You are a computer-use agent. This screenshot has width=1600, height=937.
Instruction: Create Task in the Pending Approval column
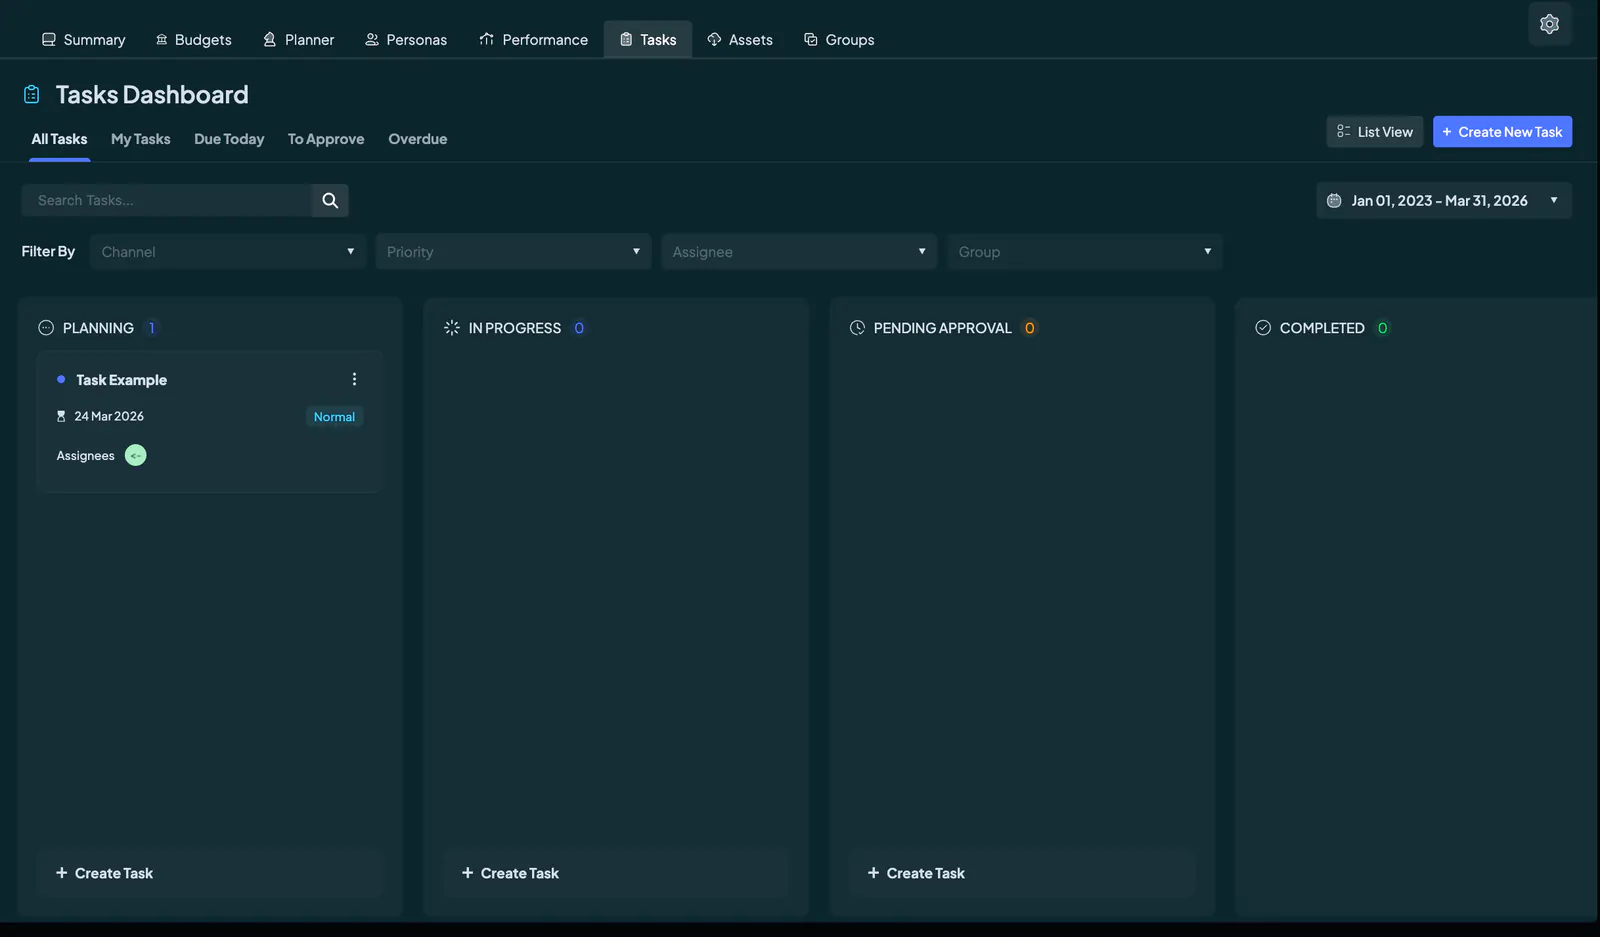point(1022,873)
